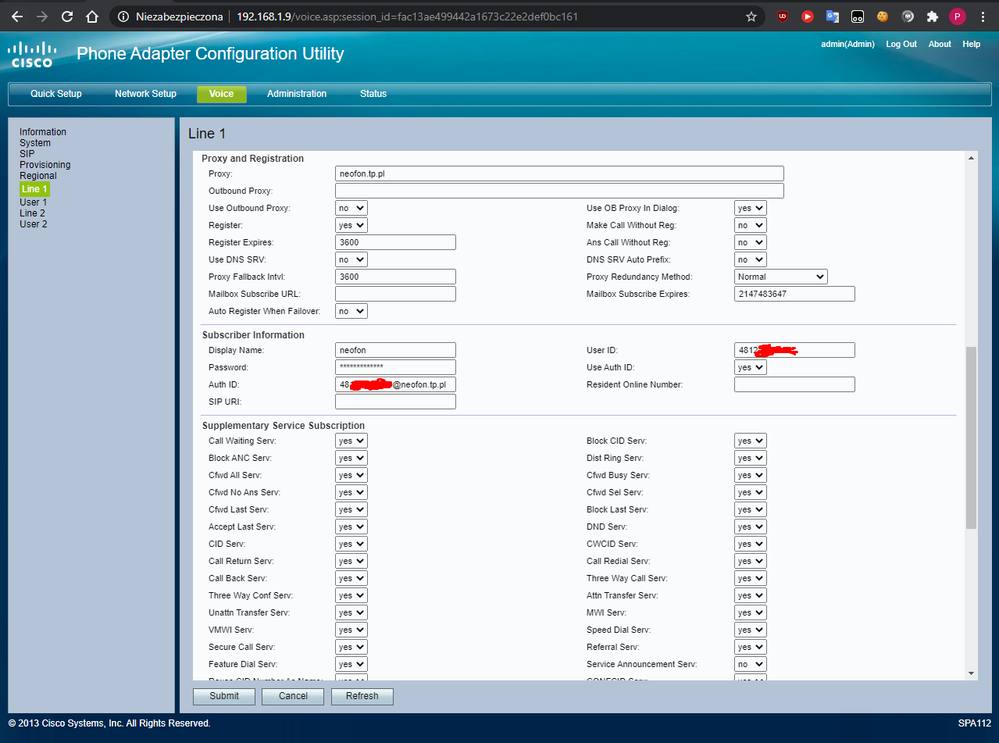Click the cookie extension icon
Screen dimensions: 999x743
coord(882,17)
